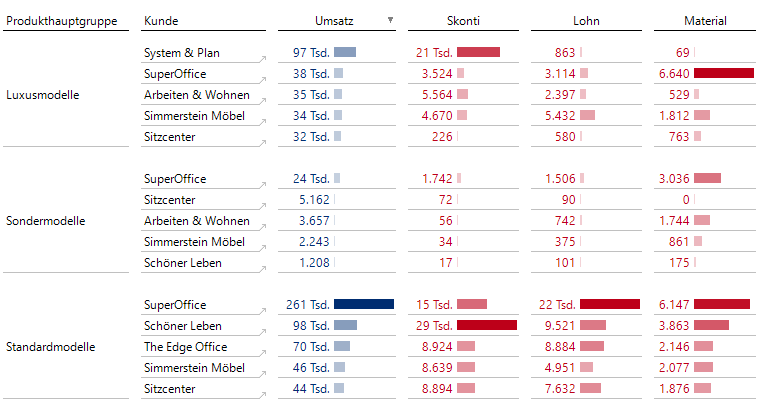
Task: Open drill arrow for Standardmodelle SuperOffice row
Action: (x=264, y=312)
